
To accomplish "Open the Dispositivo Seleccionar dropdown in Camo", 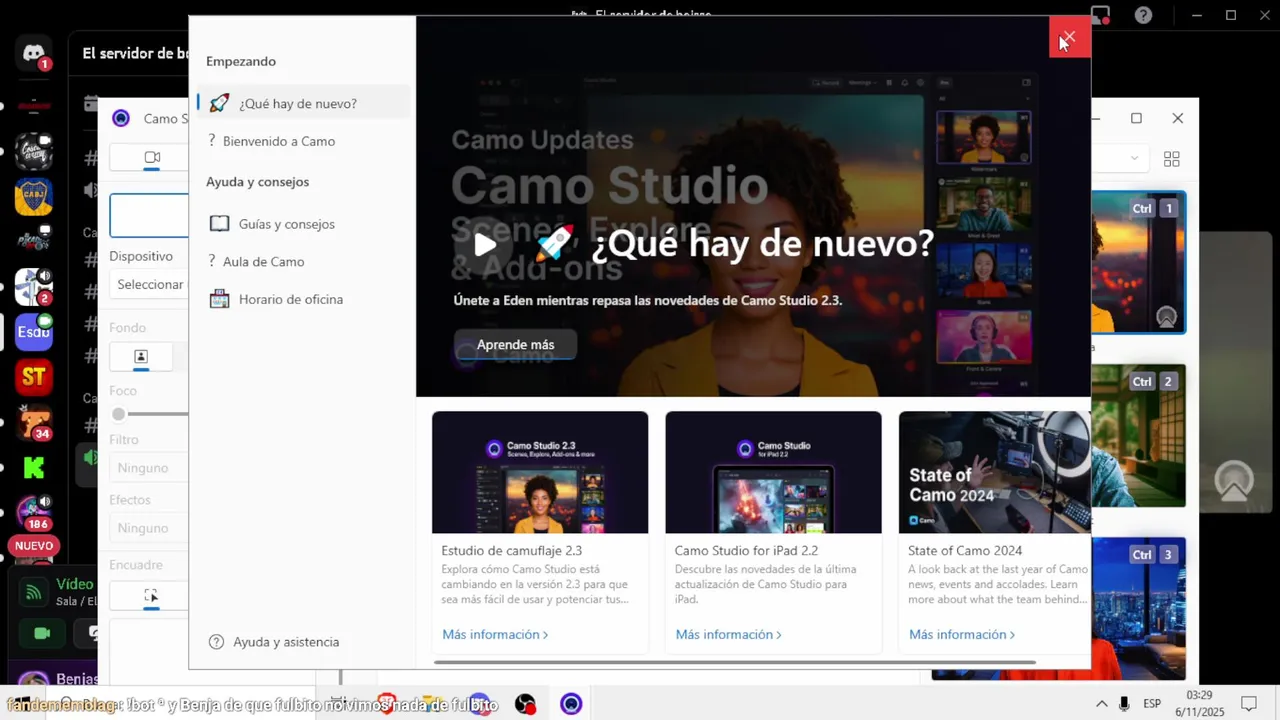I will coord(150,284).
